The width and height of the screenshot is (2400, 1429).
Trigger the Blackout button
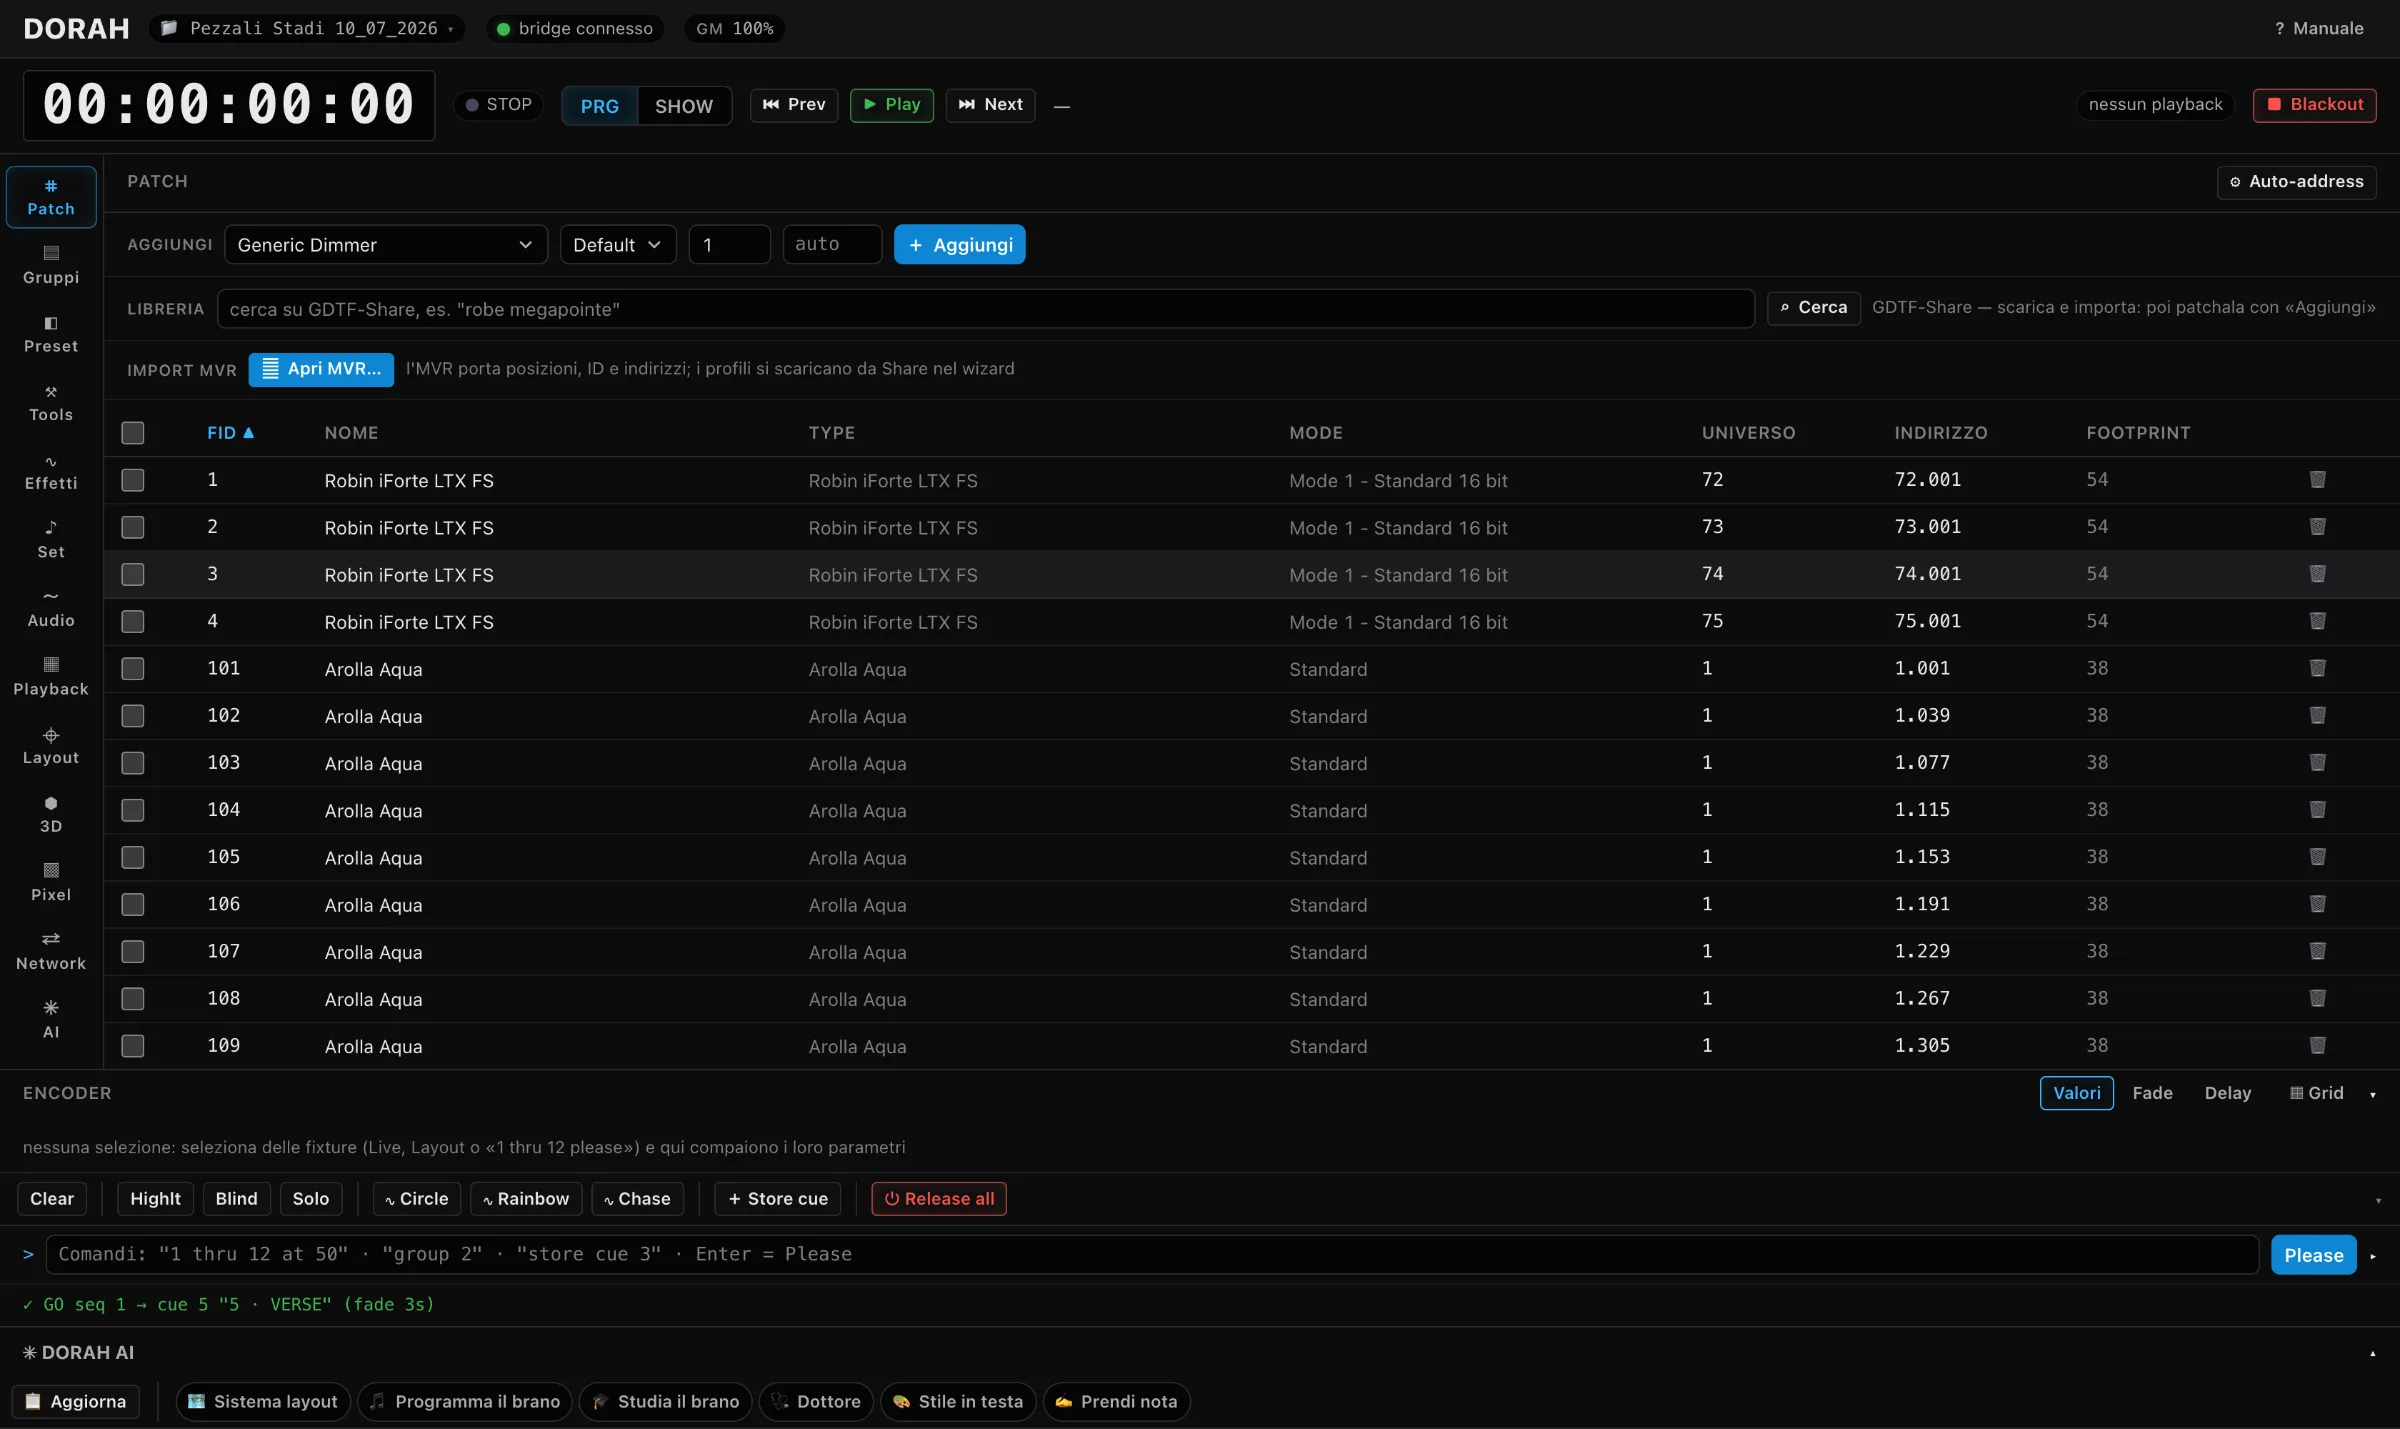tap(2314, 105)
